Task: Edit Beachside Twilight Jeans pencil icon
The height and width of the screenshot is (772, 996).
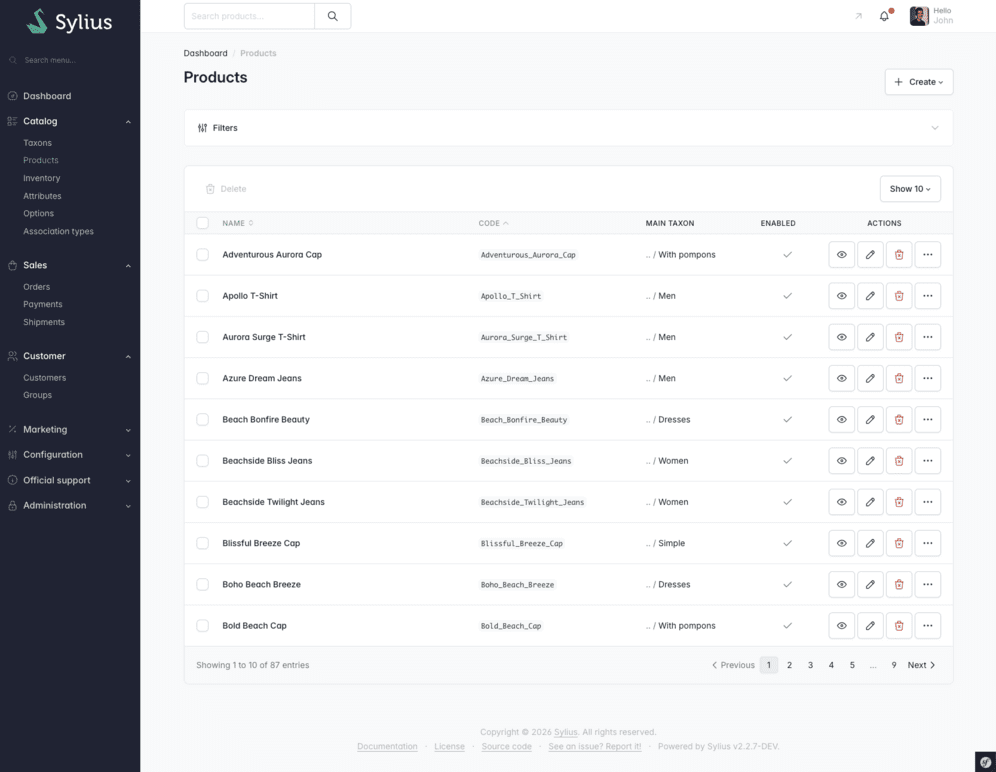Action: (870, 502)
